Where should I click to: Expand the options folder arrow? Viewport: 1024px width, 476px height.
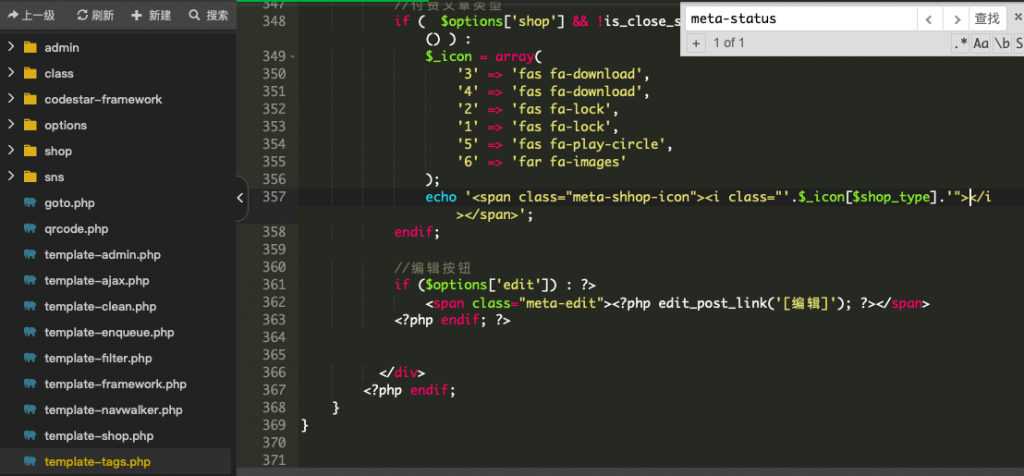(x=11, y=125)
